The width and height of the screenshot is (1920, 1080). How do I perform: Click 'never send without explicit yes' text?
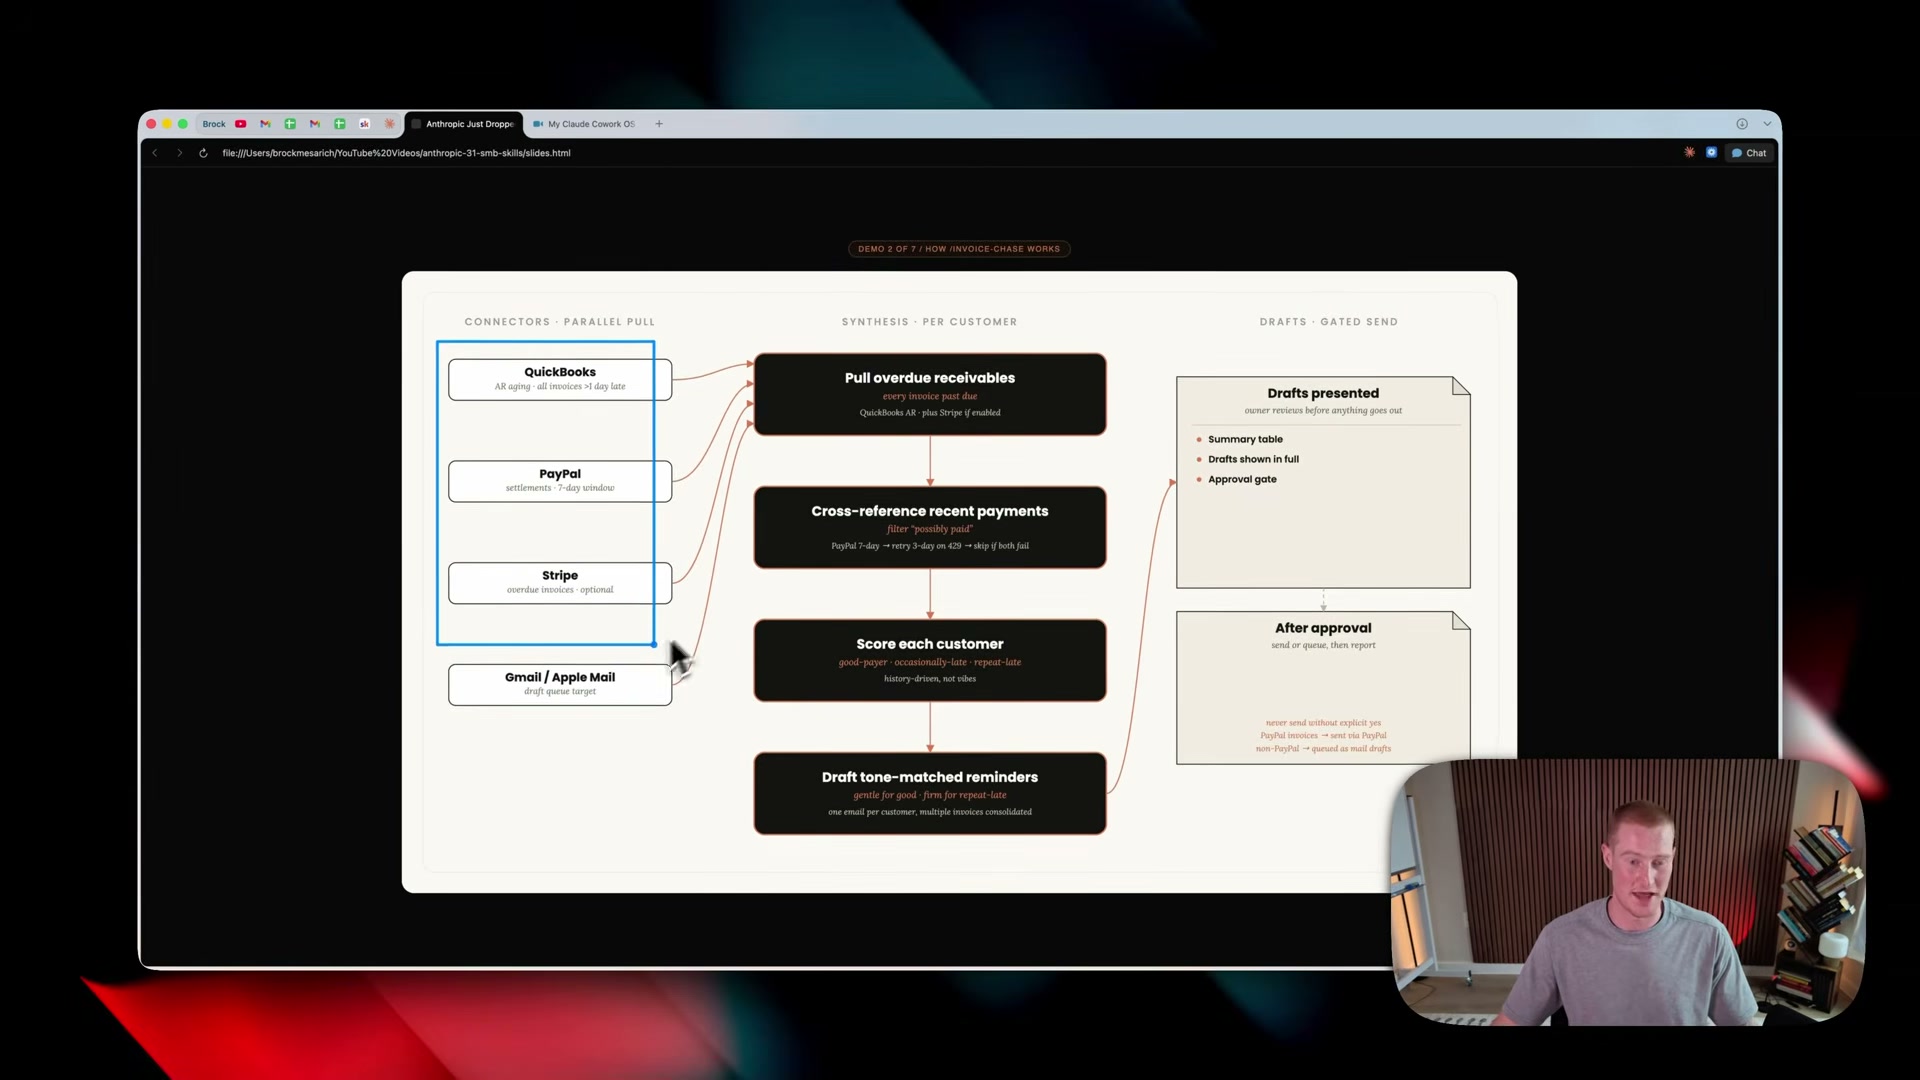point(1323,722)
